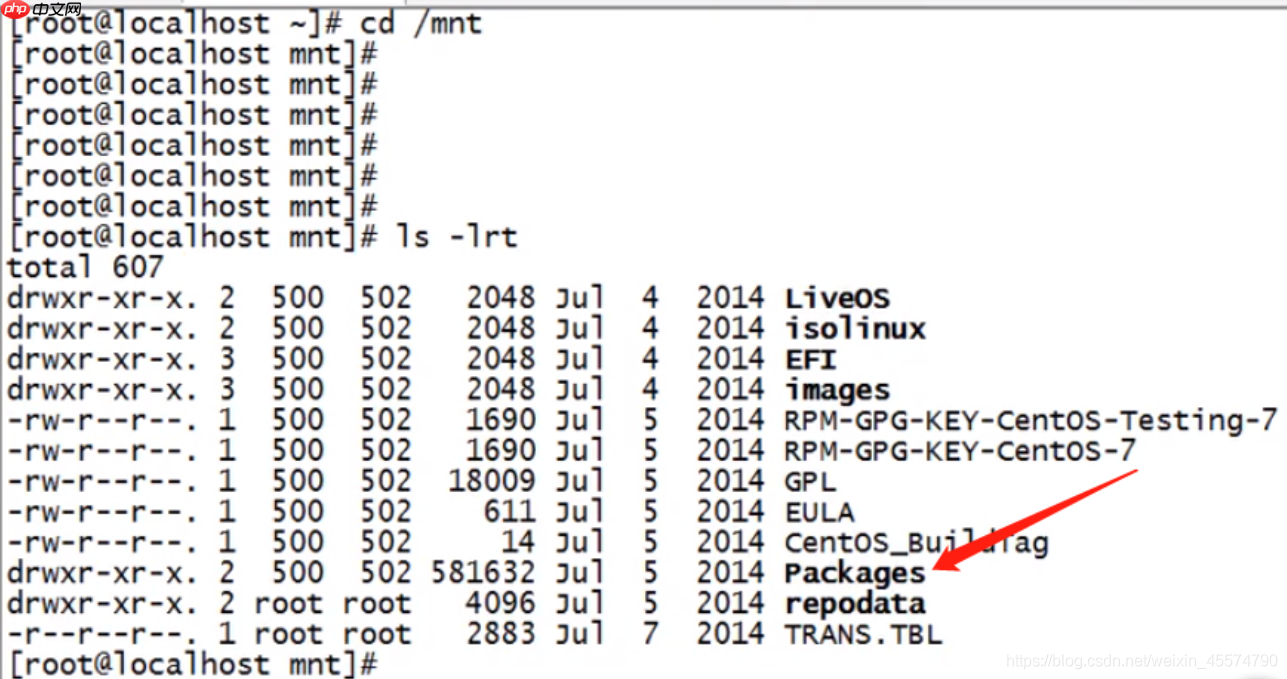Click the 611 size value
Viewport: 1287px width, 679px height.
[510, 512]
